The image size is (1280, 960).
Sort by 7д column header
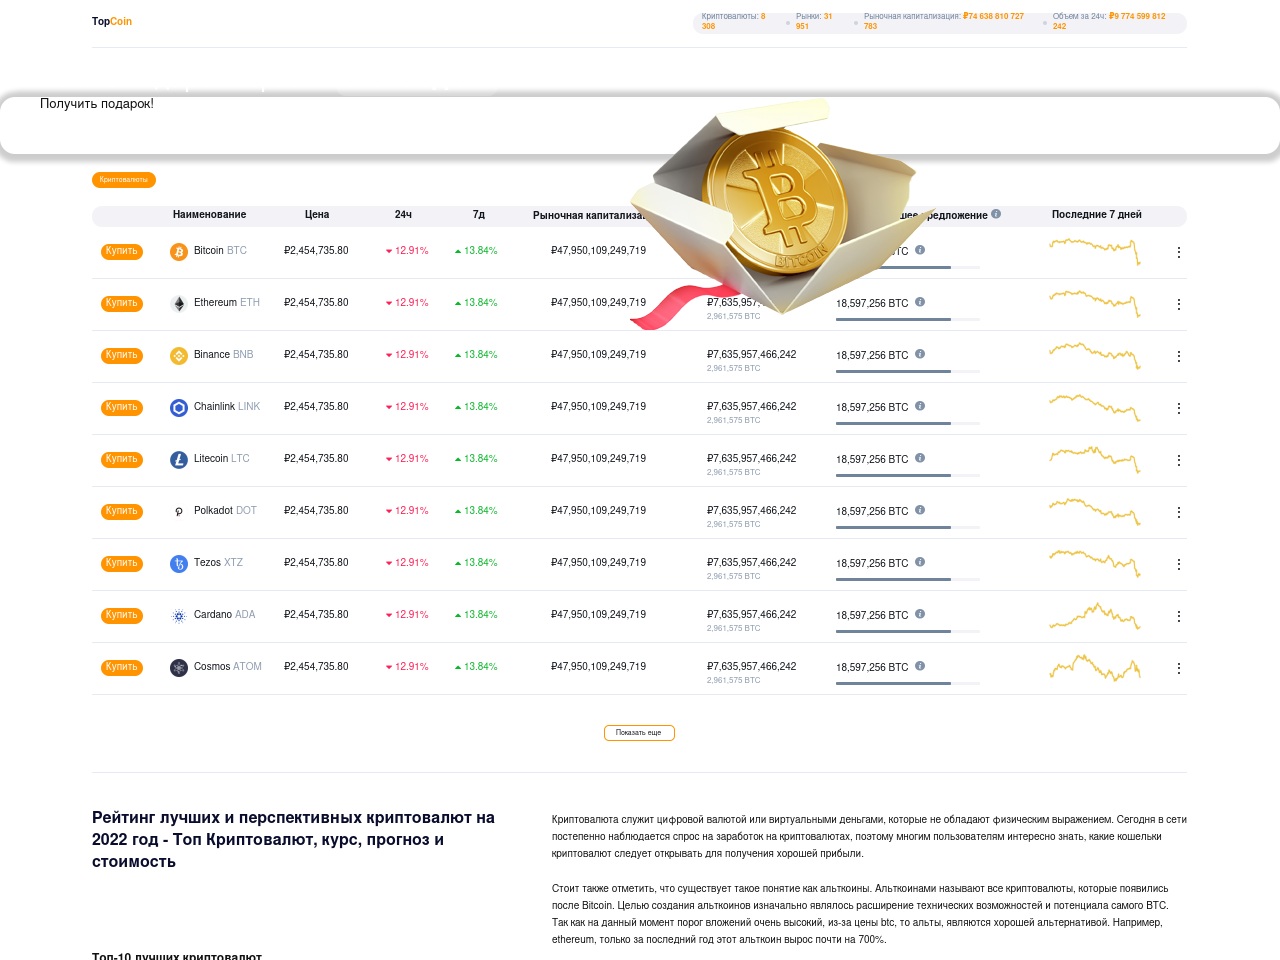[x=479, y=215]
